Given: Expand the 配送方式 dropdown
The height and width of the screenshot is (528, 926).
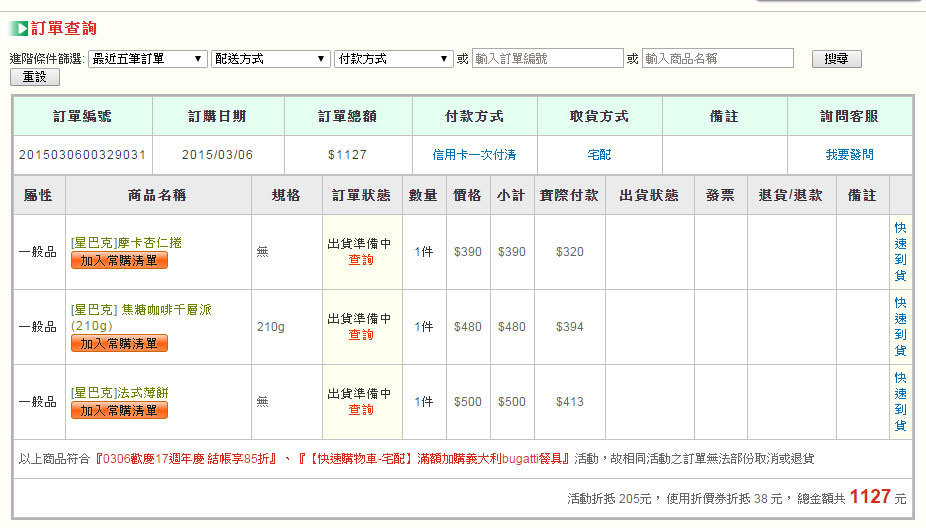Looking at the screenshot, I should [270, 59].
